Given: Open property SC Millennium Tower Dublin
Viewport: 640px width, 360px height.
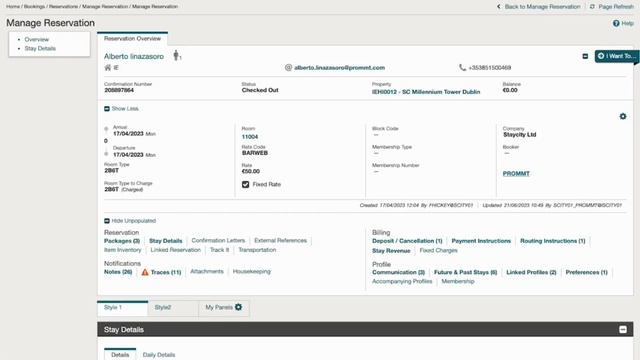Looking at the screenshot, I should tap(426, 92).
